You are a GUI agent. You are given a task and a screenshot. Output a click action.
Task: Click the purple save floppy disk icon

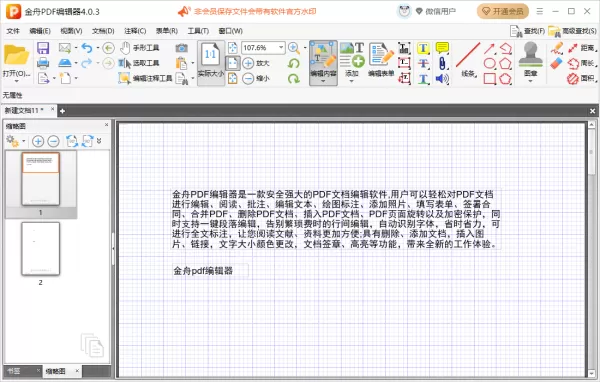pyautogui.click(x=43, y=48)
